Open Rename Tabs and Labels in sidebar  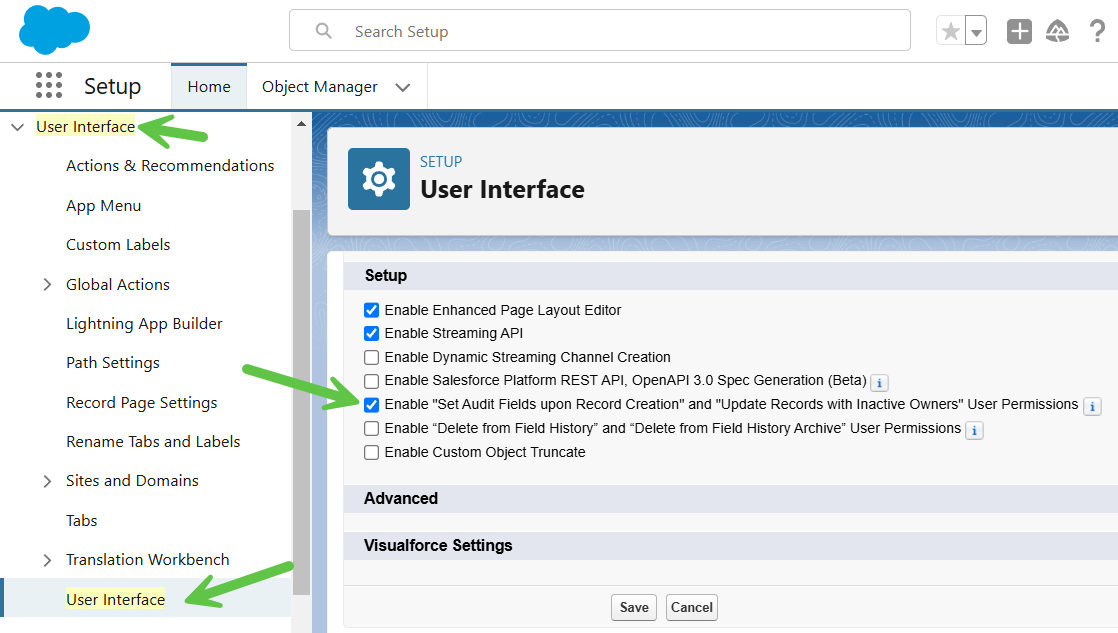[x=153, y=442]
